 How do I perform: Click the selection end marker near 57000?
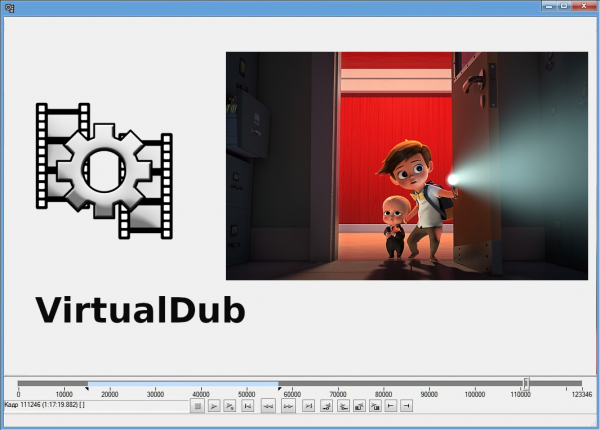pos(280,389)
